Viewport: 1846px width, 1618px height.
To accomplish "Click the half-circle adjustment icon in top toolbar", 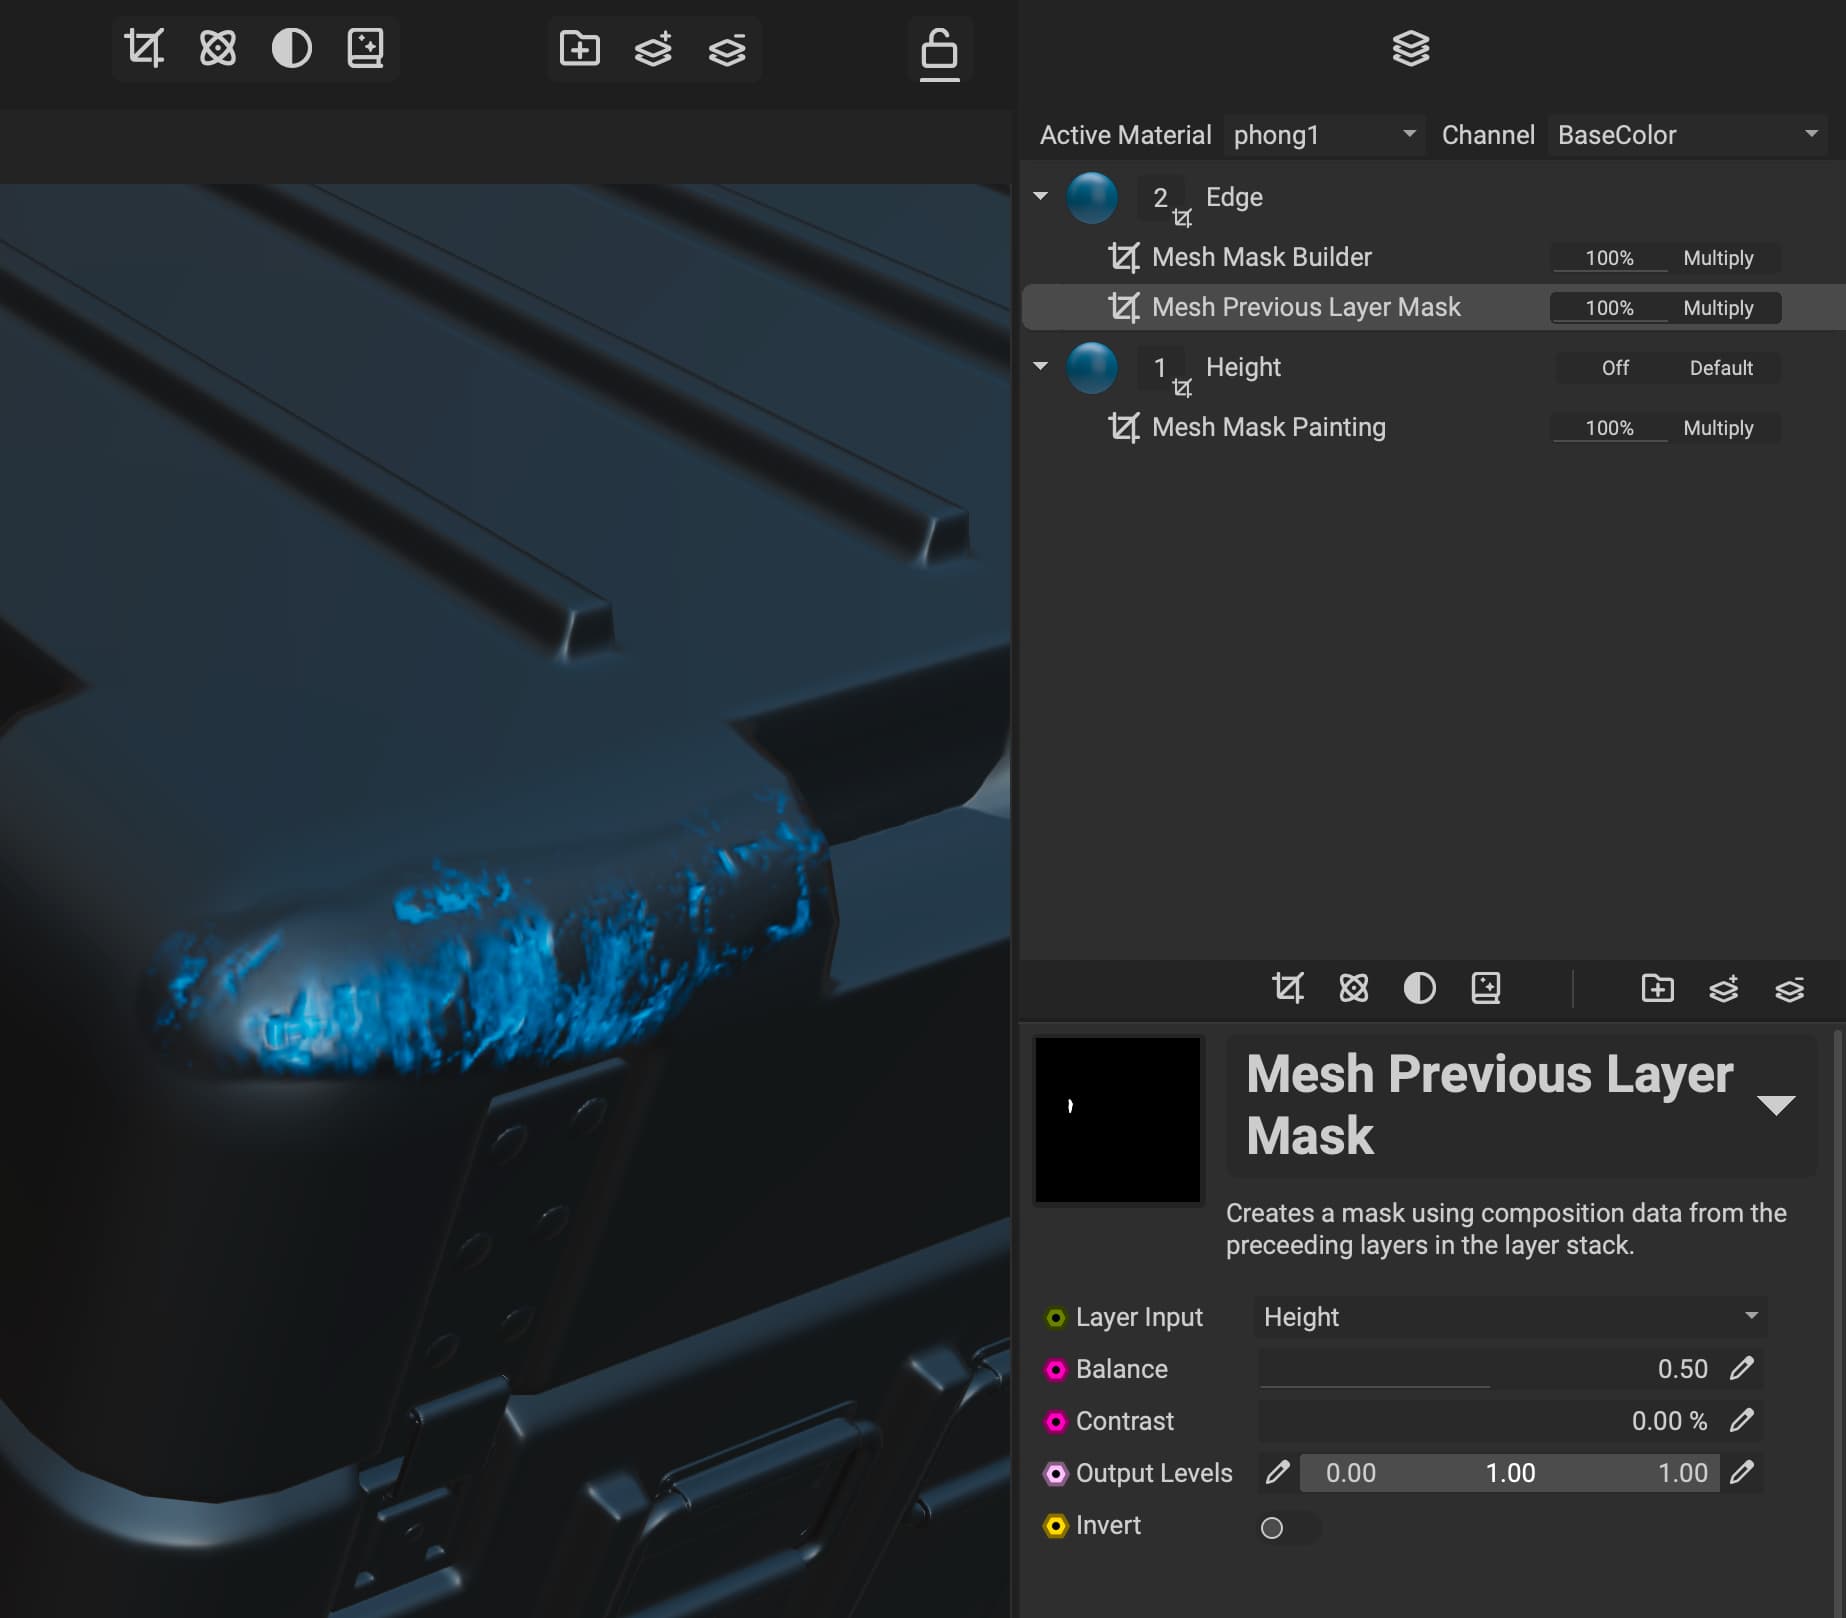I will coord(292,48).
